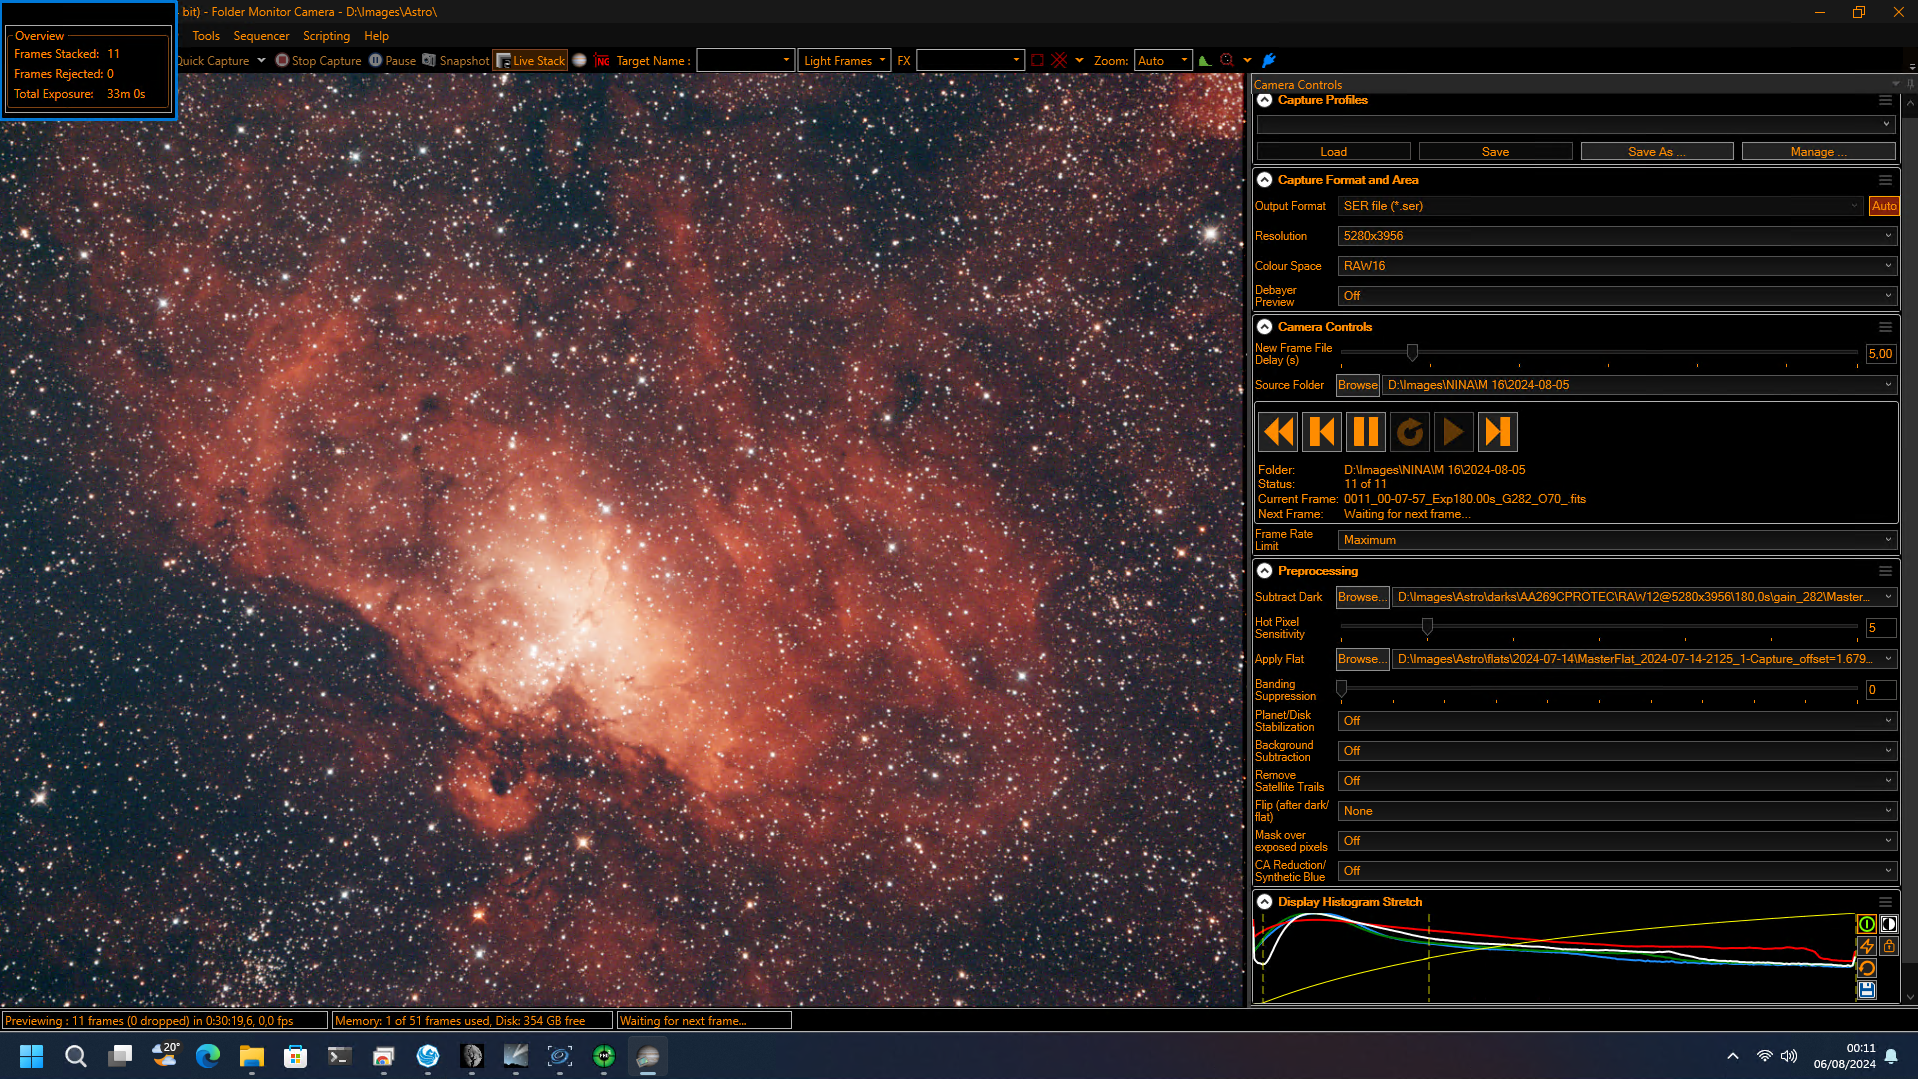The image size is (1918, 1079).
Task: Click the auto-stretch lightning bolt icon
Action: (x=1866, y=946)
